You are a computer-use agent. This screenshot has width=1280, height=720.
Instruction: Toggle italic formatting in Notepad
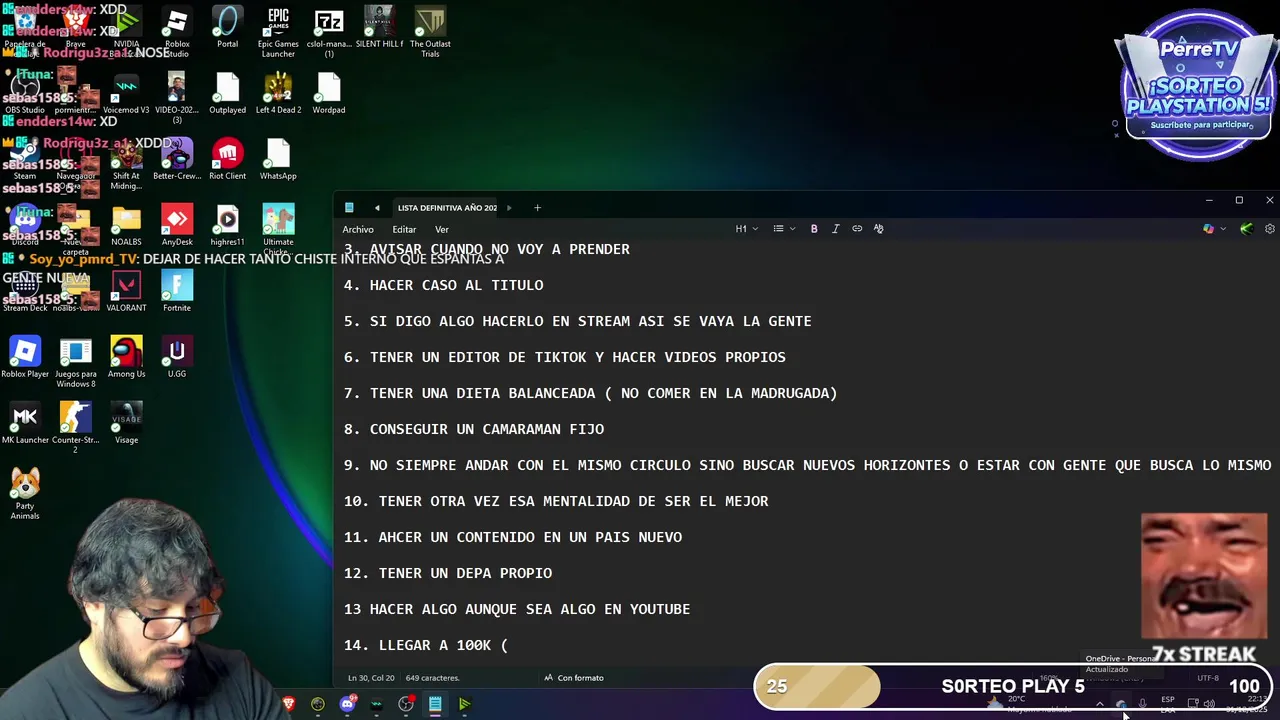point(836,229)
